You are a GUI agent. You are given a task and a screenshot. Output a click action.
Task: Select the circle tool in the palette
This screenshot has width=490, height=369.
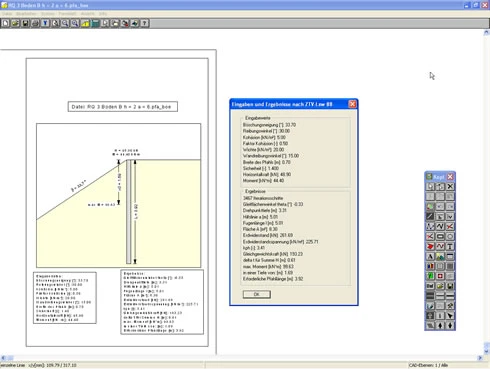click(450, 236)
